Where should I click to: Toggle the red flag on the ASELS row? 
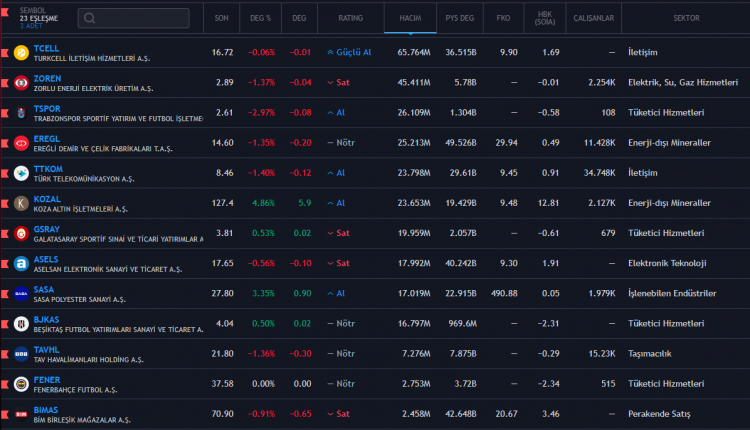click(5, 264)
